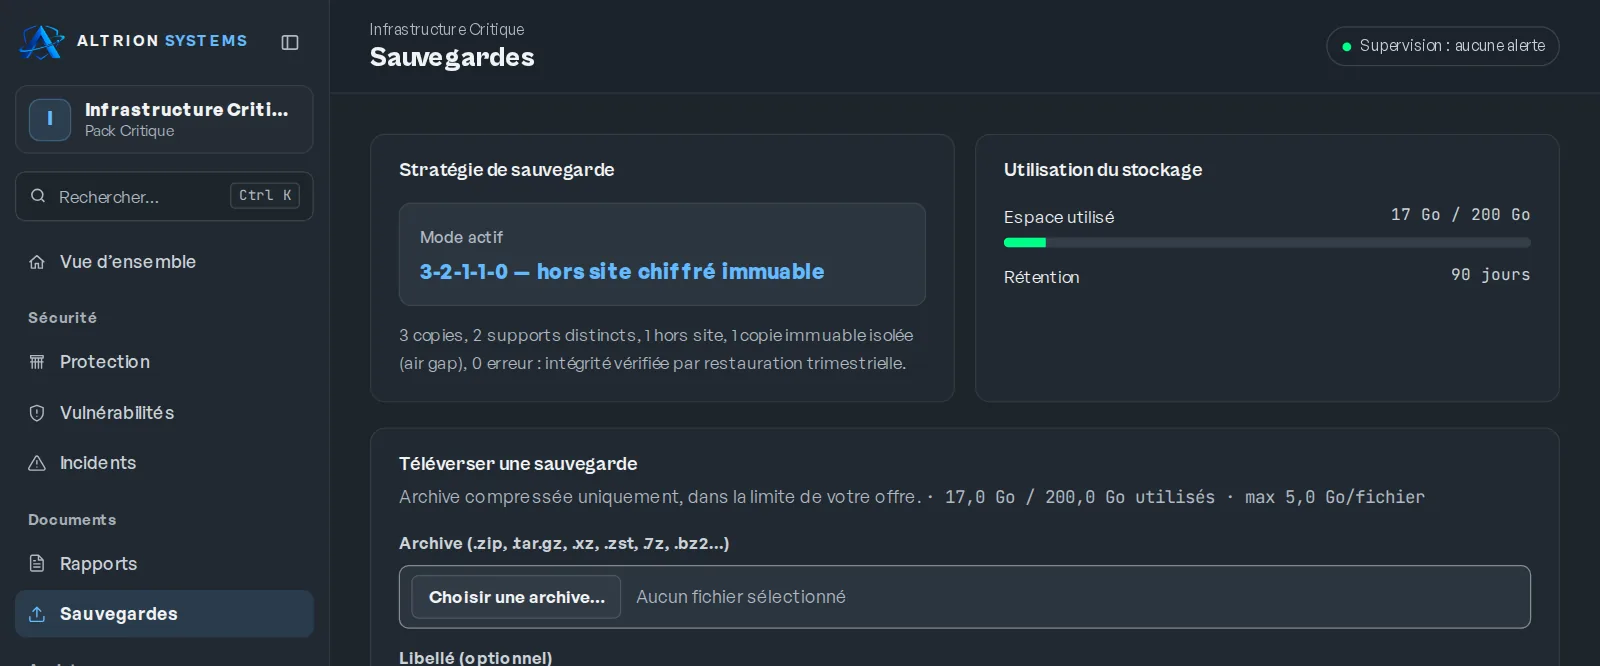
Task: Click the home icon beside Vue d'ensemble
Action: 37,262
